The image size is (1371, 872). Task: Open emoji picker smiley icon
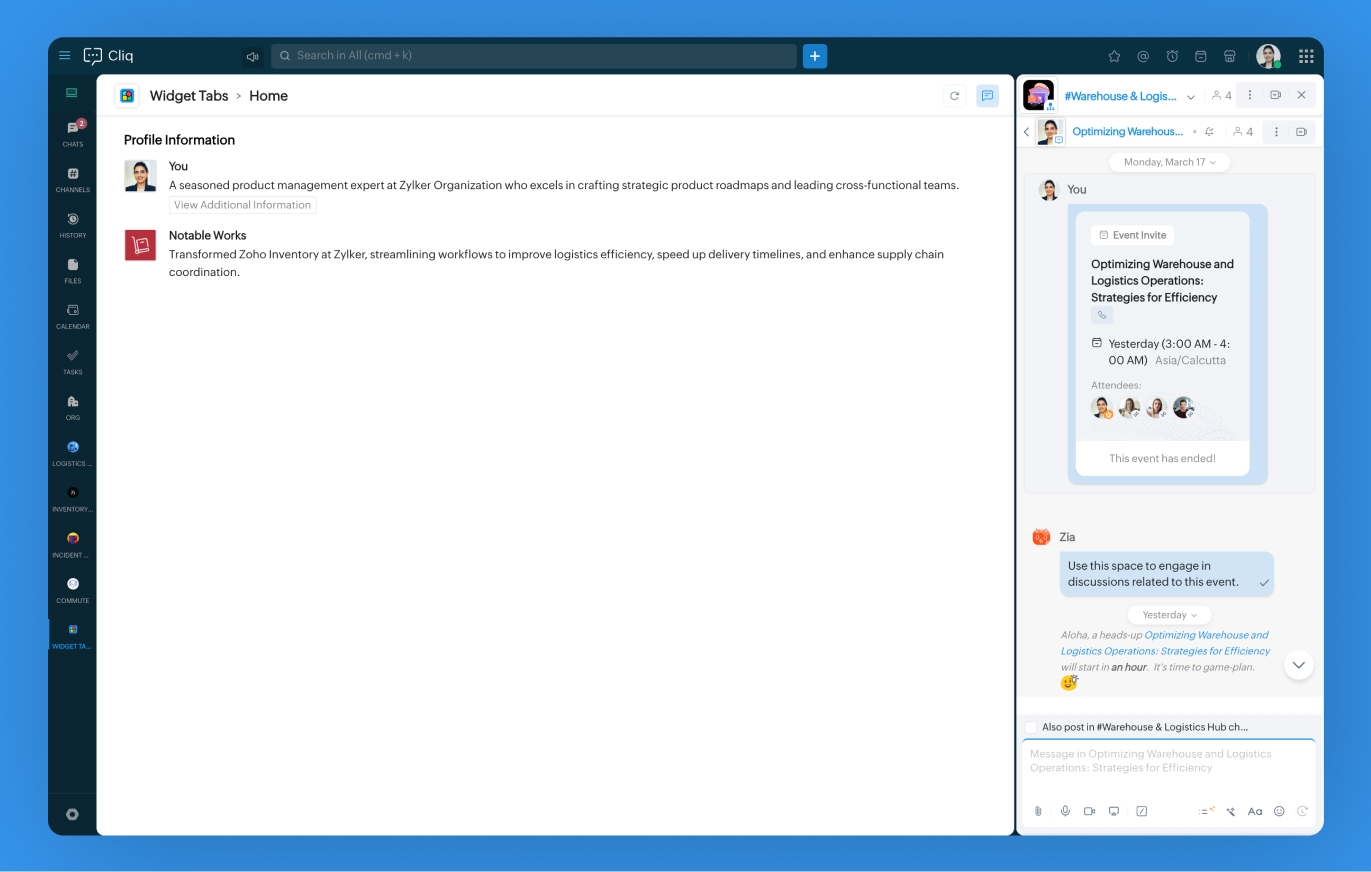coord(1279,811)
